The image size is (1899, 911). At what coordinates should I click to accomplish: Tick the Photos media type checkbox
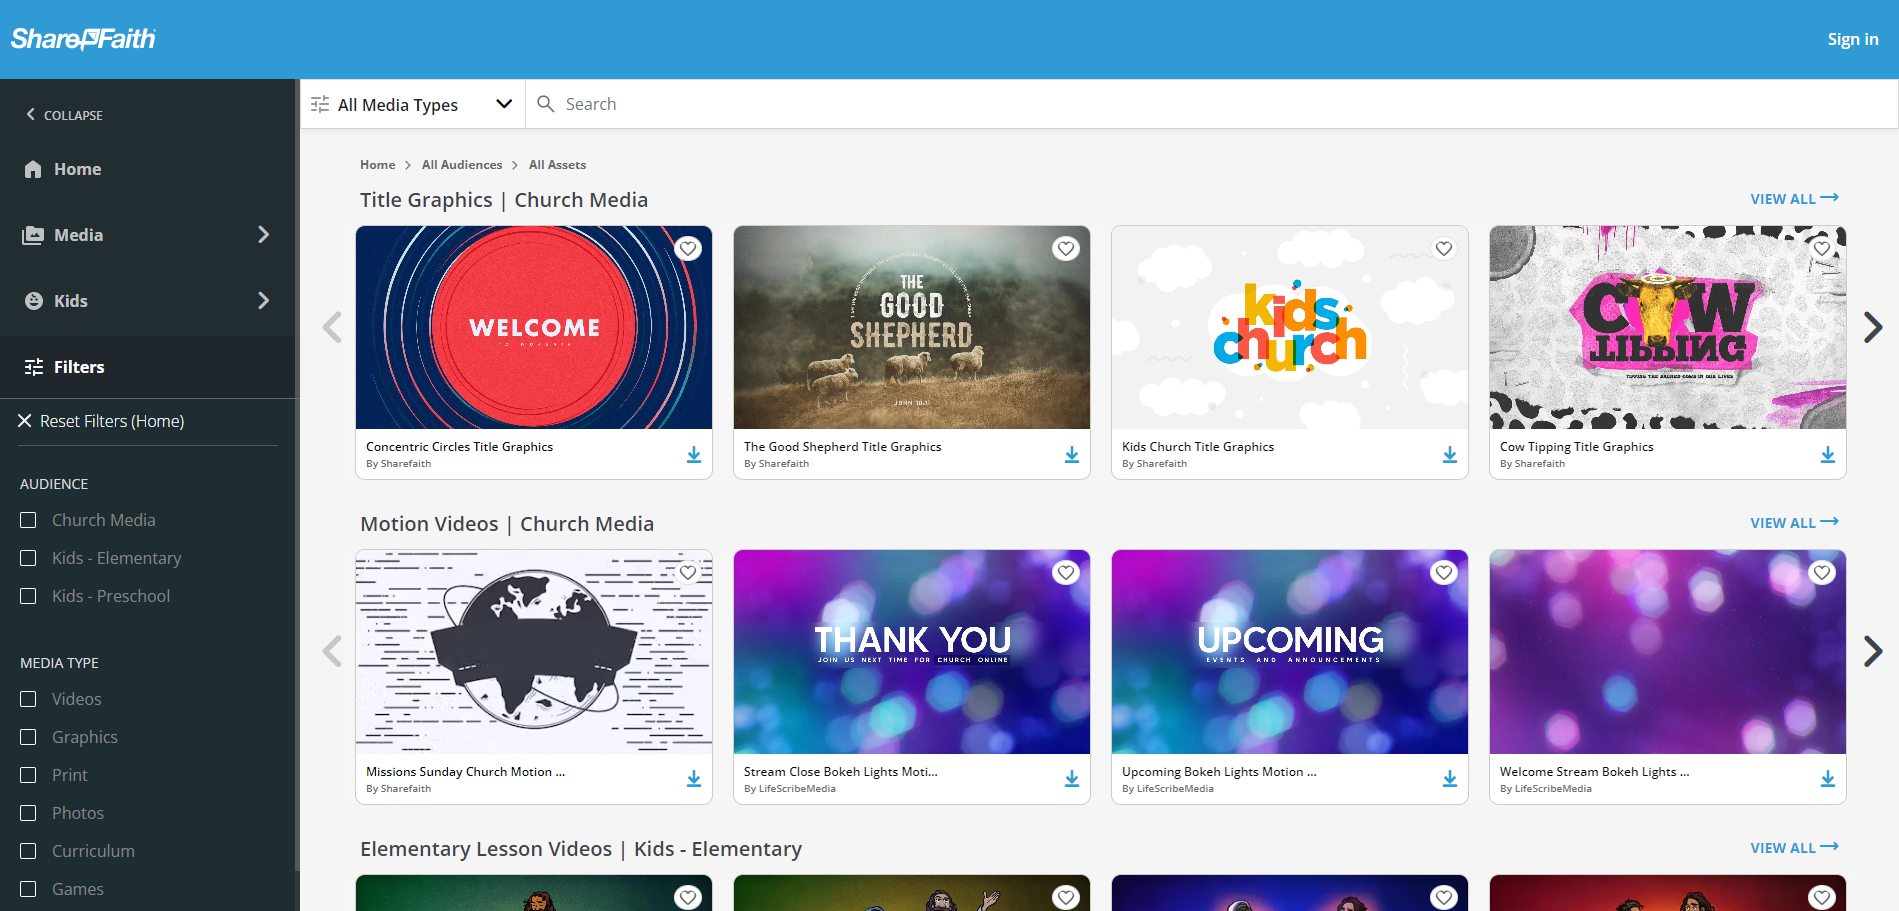28,813
